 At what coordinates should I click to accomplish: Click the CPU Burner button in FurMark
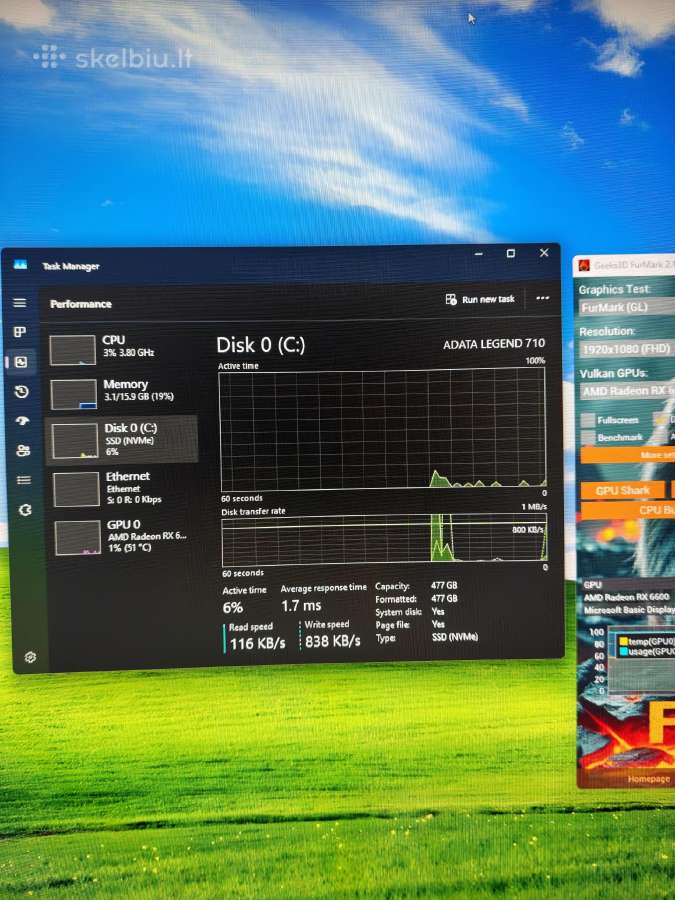point(628,510)
